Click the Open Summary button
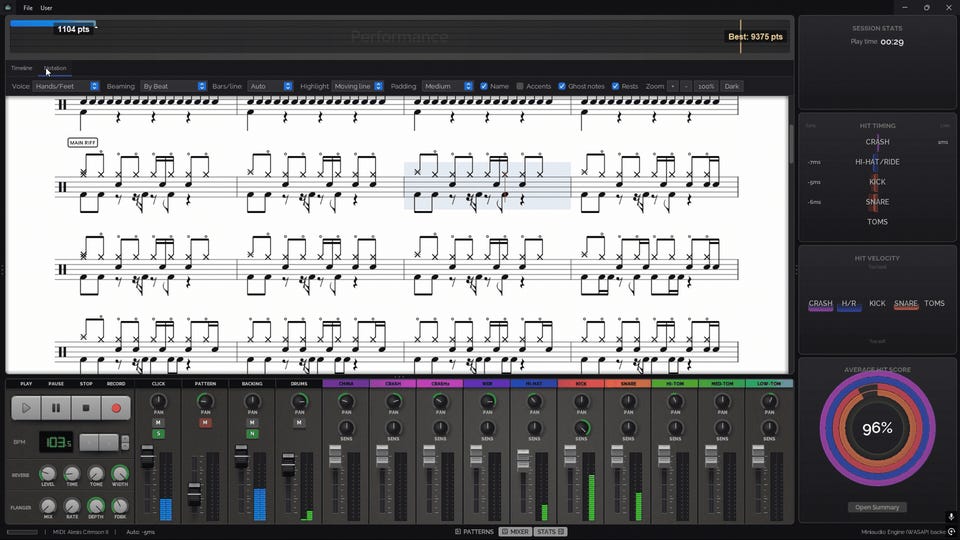 (877, 507)
